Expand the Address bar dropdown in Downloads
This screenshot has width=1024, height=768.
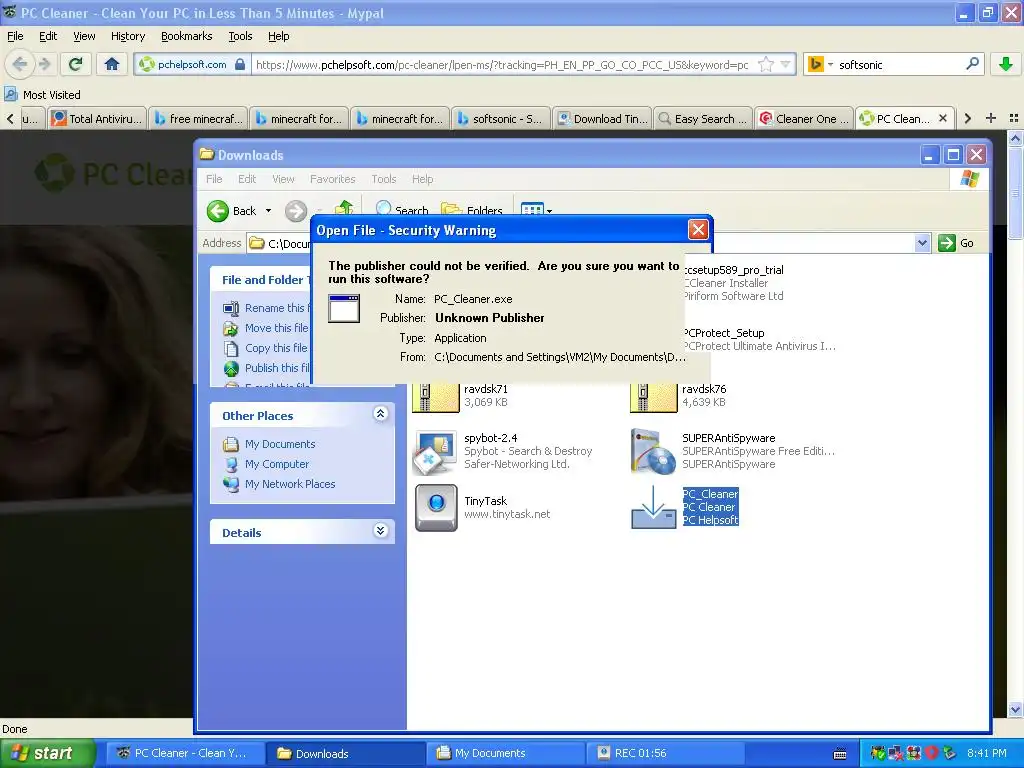[922, 243]
